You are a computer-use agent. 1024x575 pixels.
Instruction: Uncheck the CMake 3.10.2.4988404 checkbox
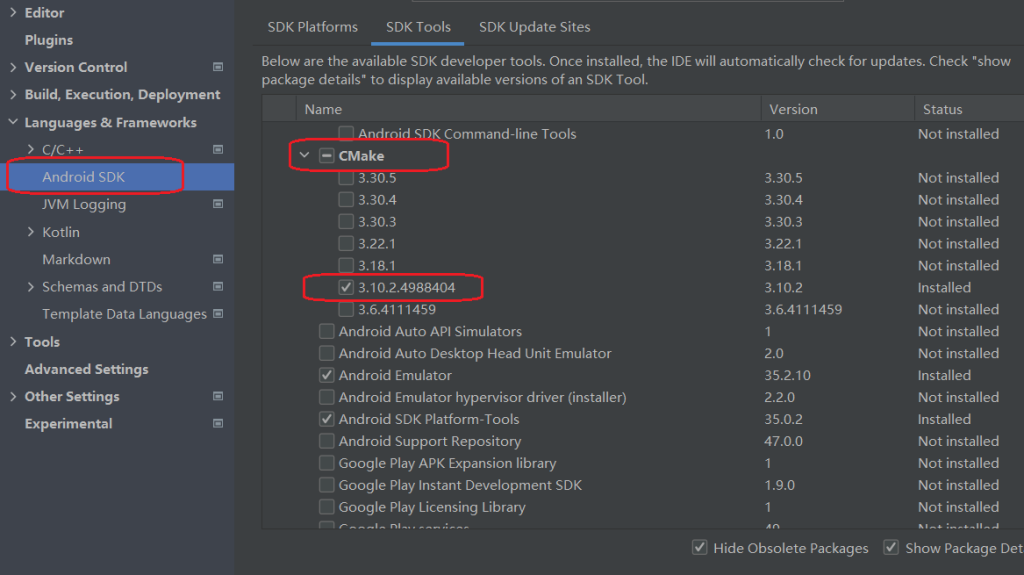click(x=346, y=288)
